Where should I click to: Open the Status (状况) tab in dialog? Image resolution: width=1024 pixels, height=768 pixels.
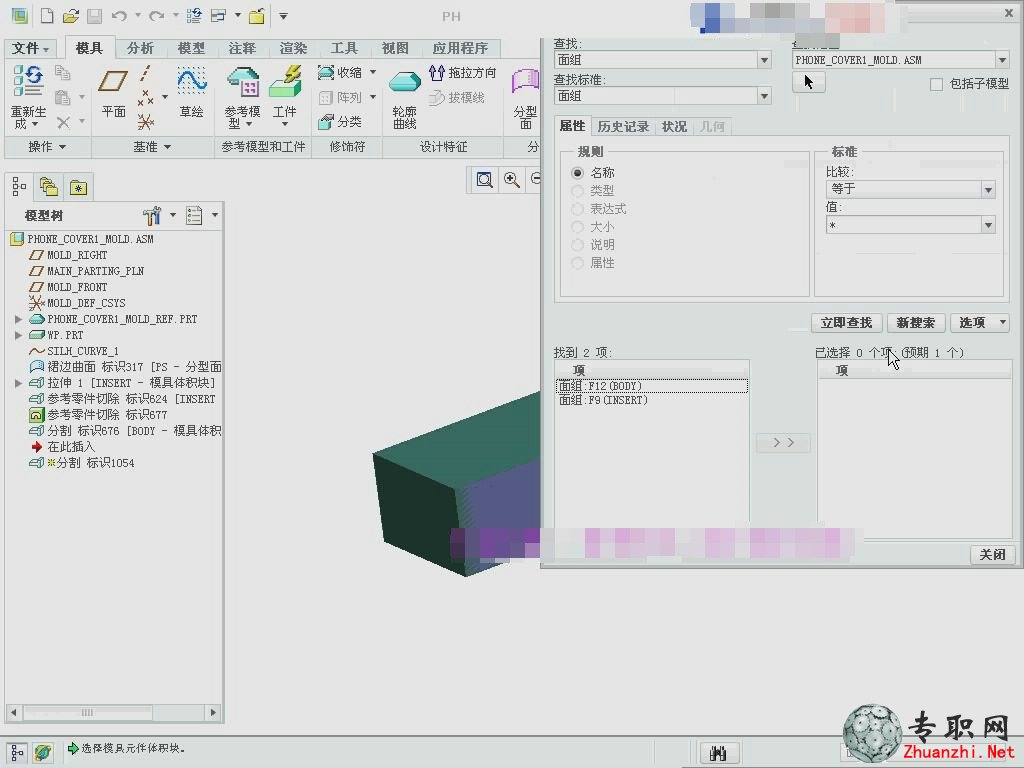[x=675, y=127]
